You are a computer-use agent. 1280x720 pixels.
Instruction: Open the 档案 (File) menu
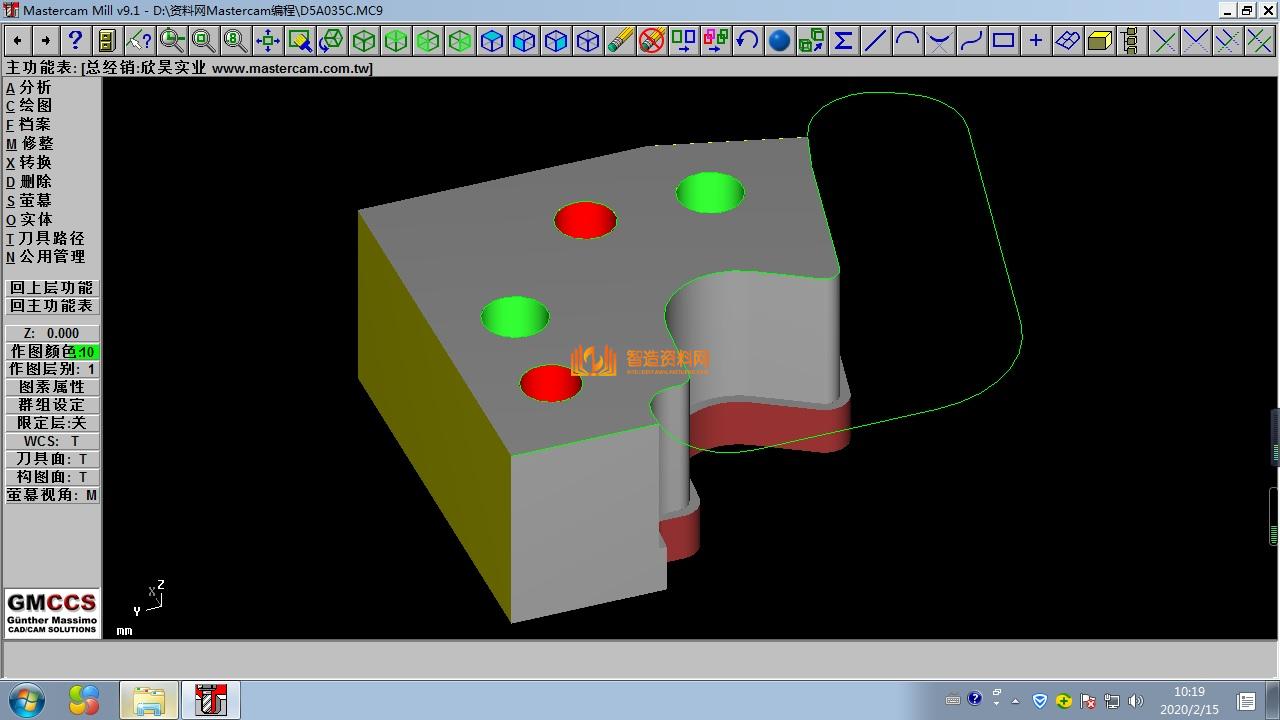coord(33,124)
